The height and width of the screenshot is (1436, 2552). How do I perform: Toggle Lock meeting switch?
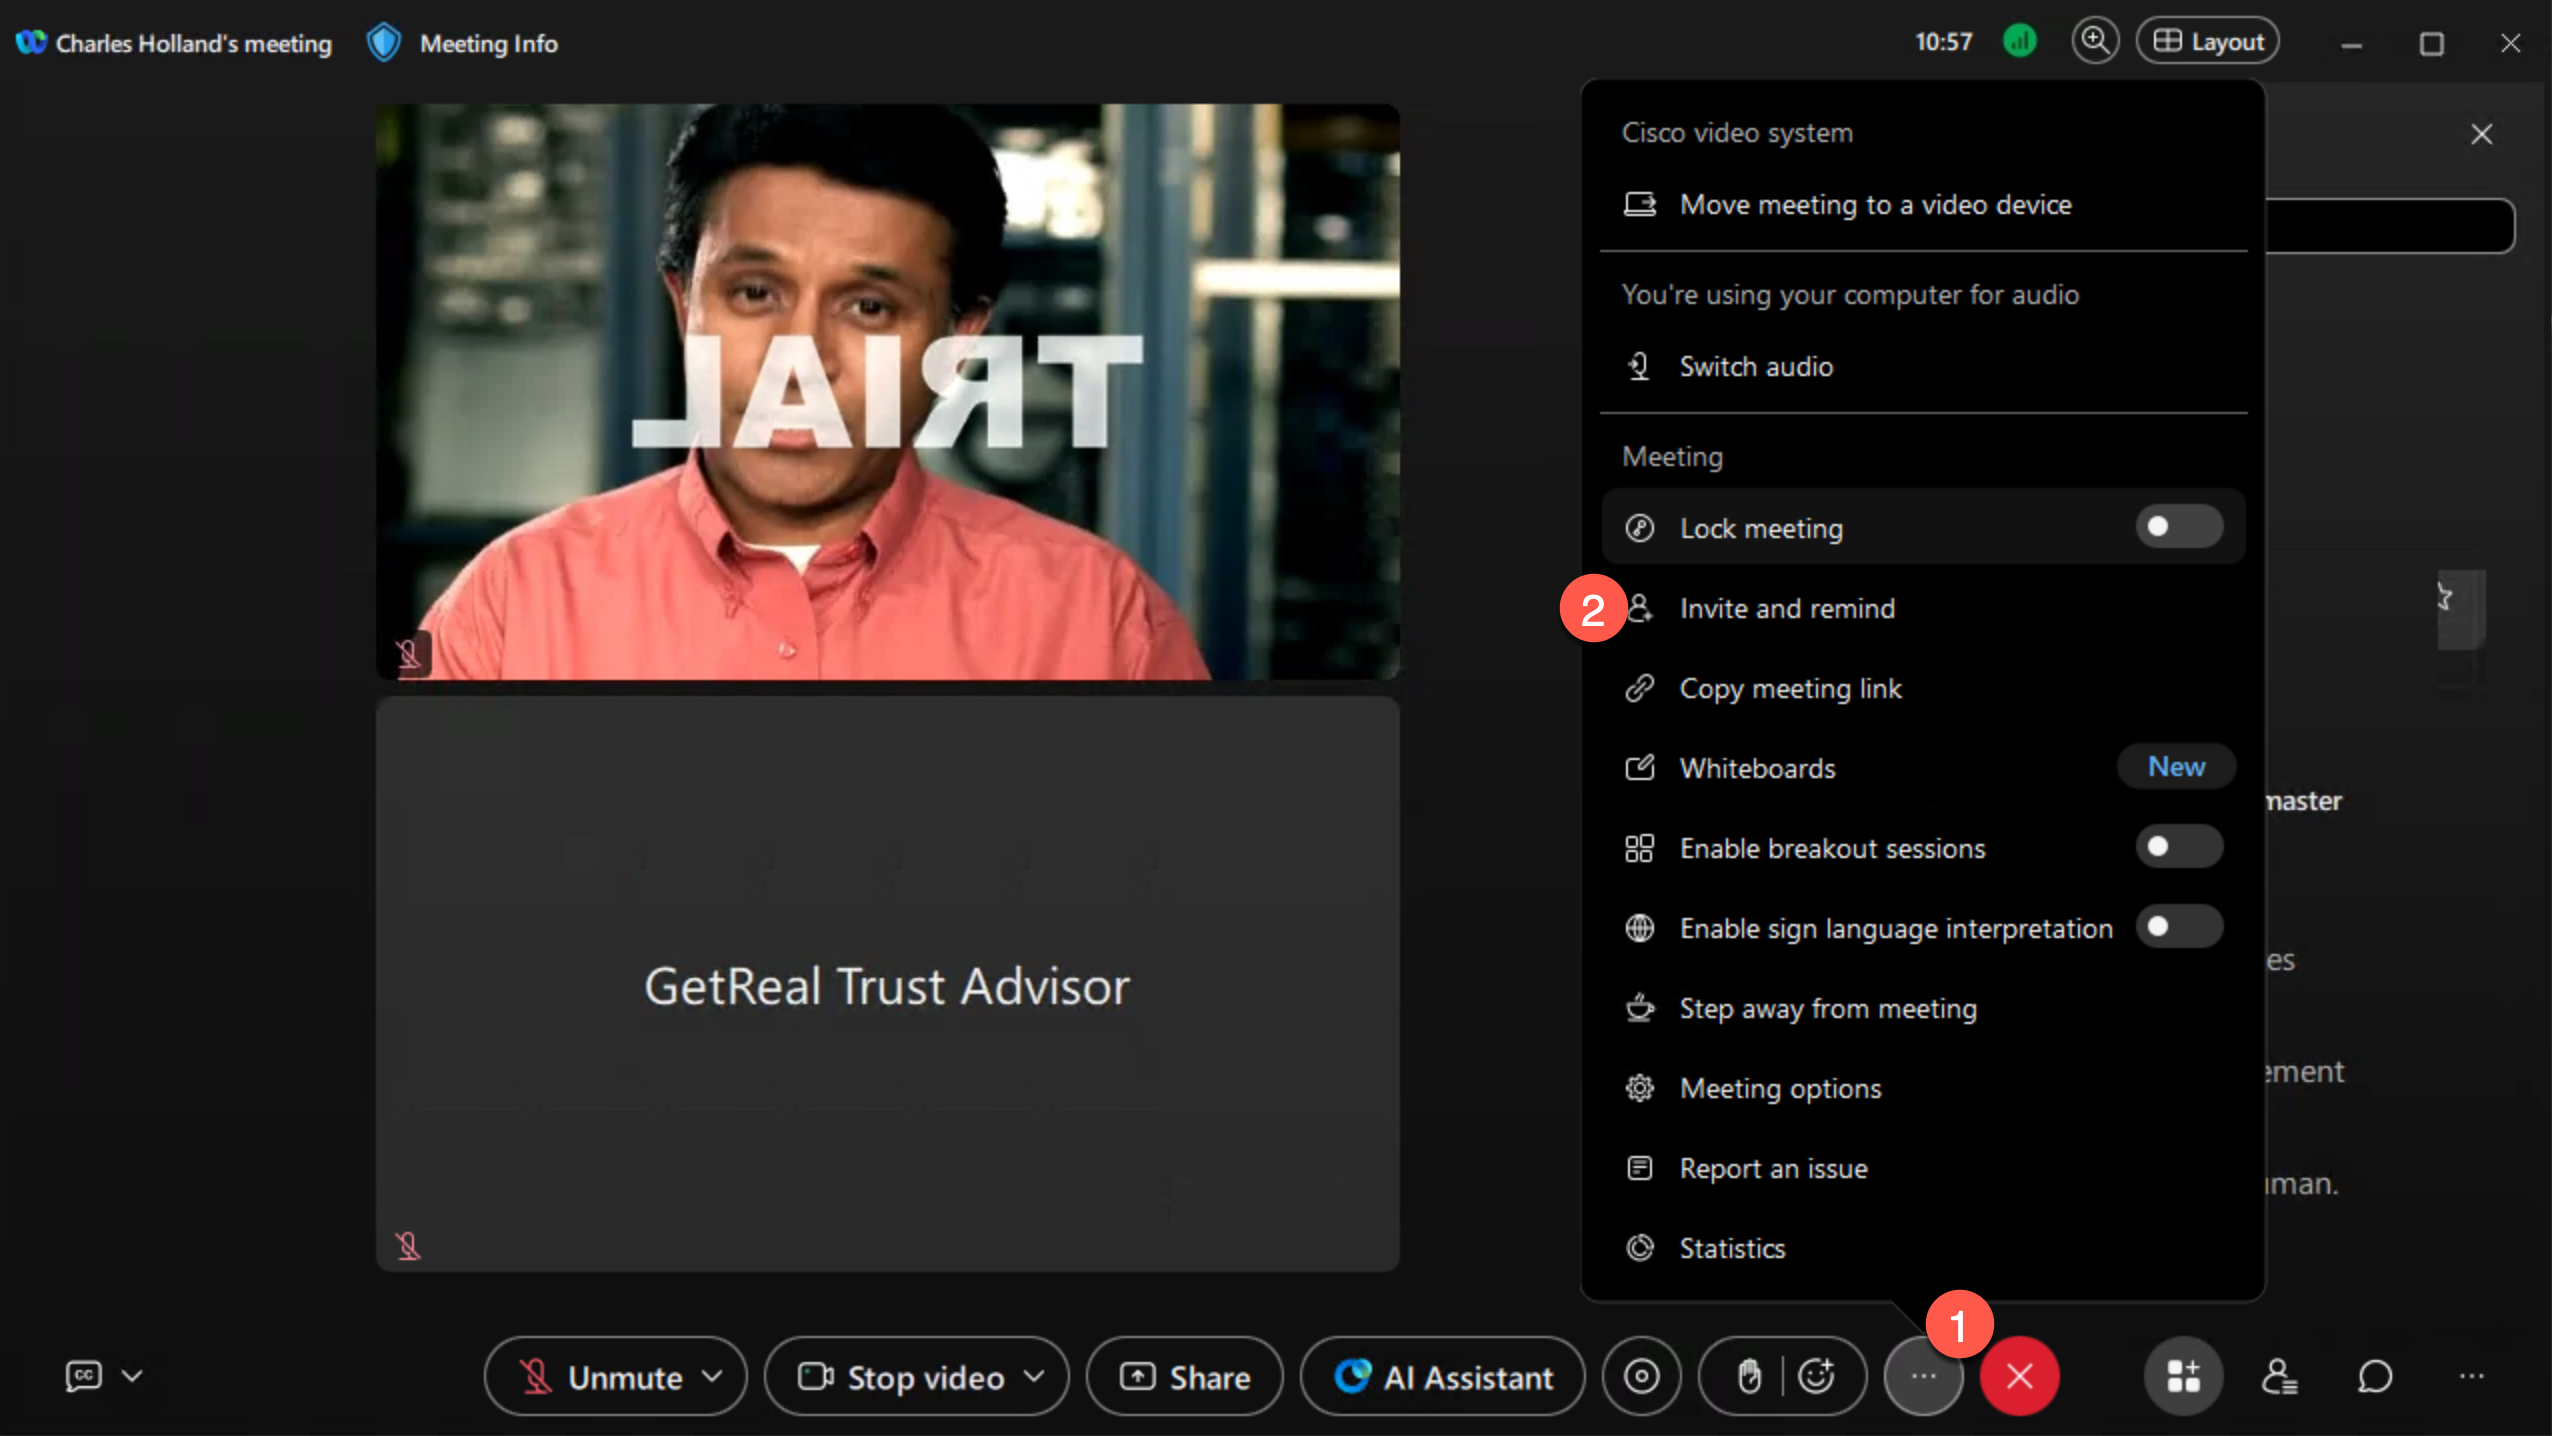[2178, 527]
